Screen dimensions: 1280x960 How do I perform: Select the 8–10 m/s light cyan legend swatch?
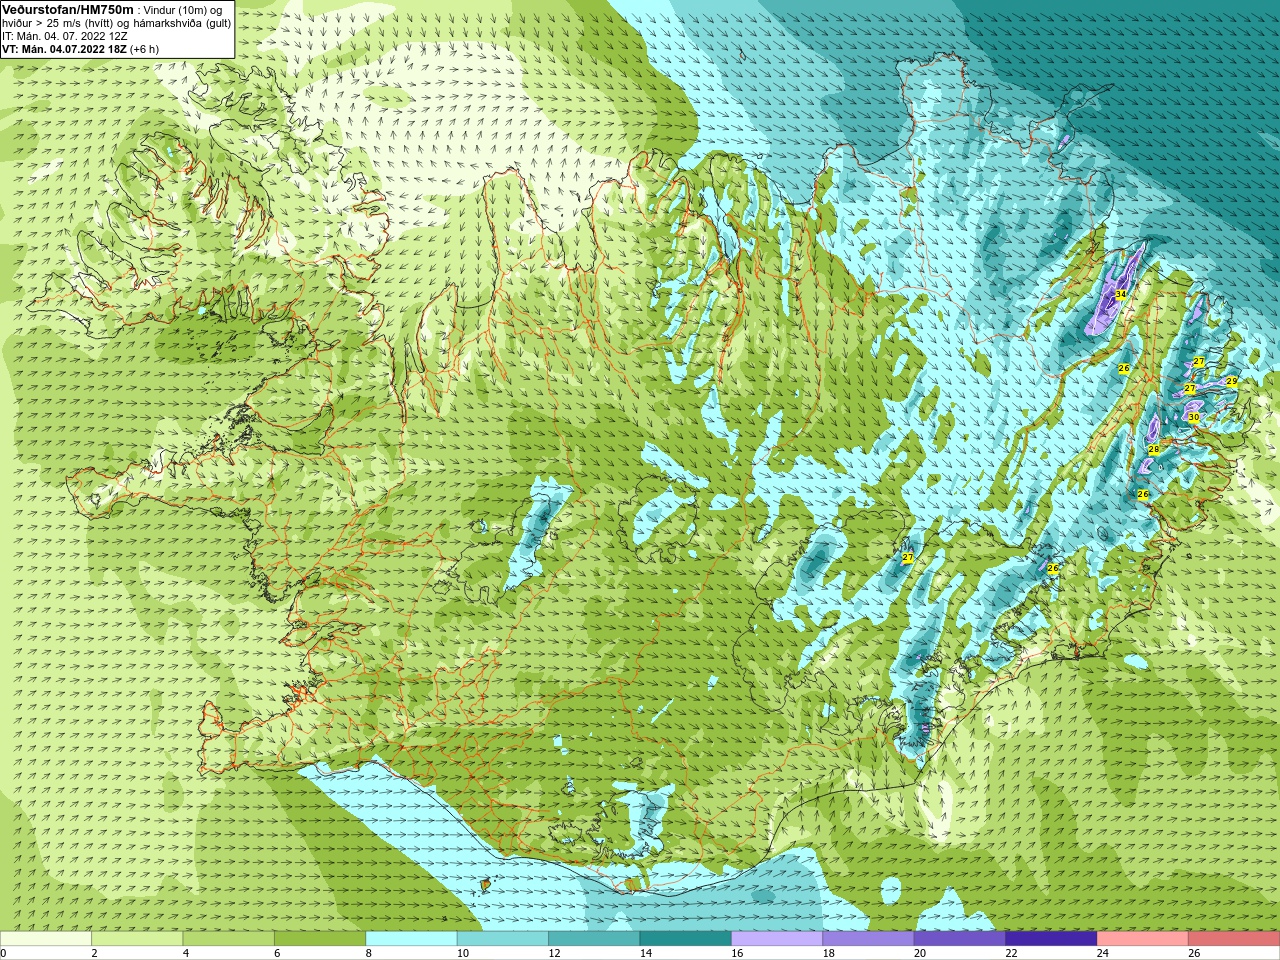[x=411, y=939]
